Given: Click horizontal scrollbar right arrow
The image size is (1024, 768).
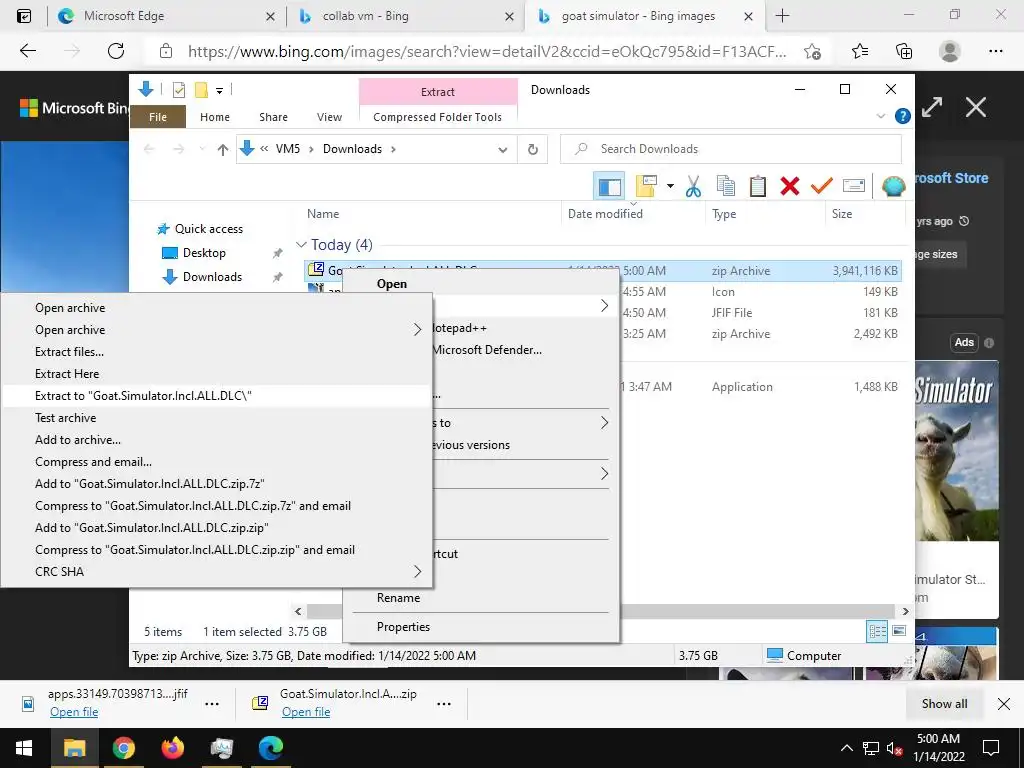Looking at the screenshot, I should point(905,611).
